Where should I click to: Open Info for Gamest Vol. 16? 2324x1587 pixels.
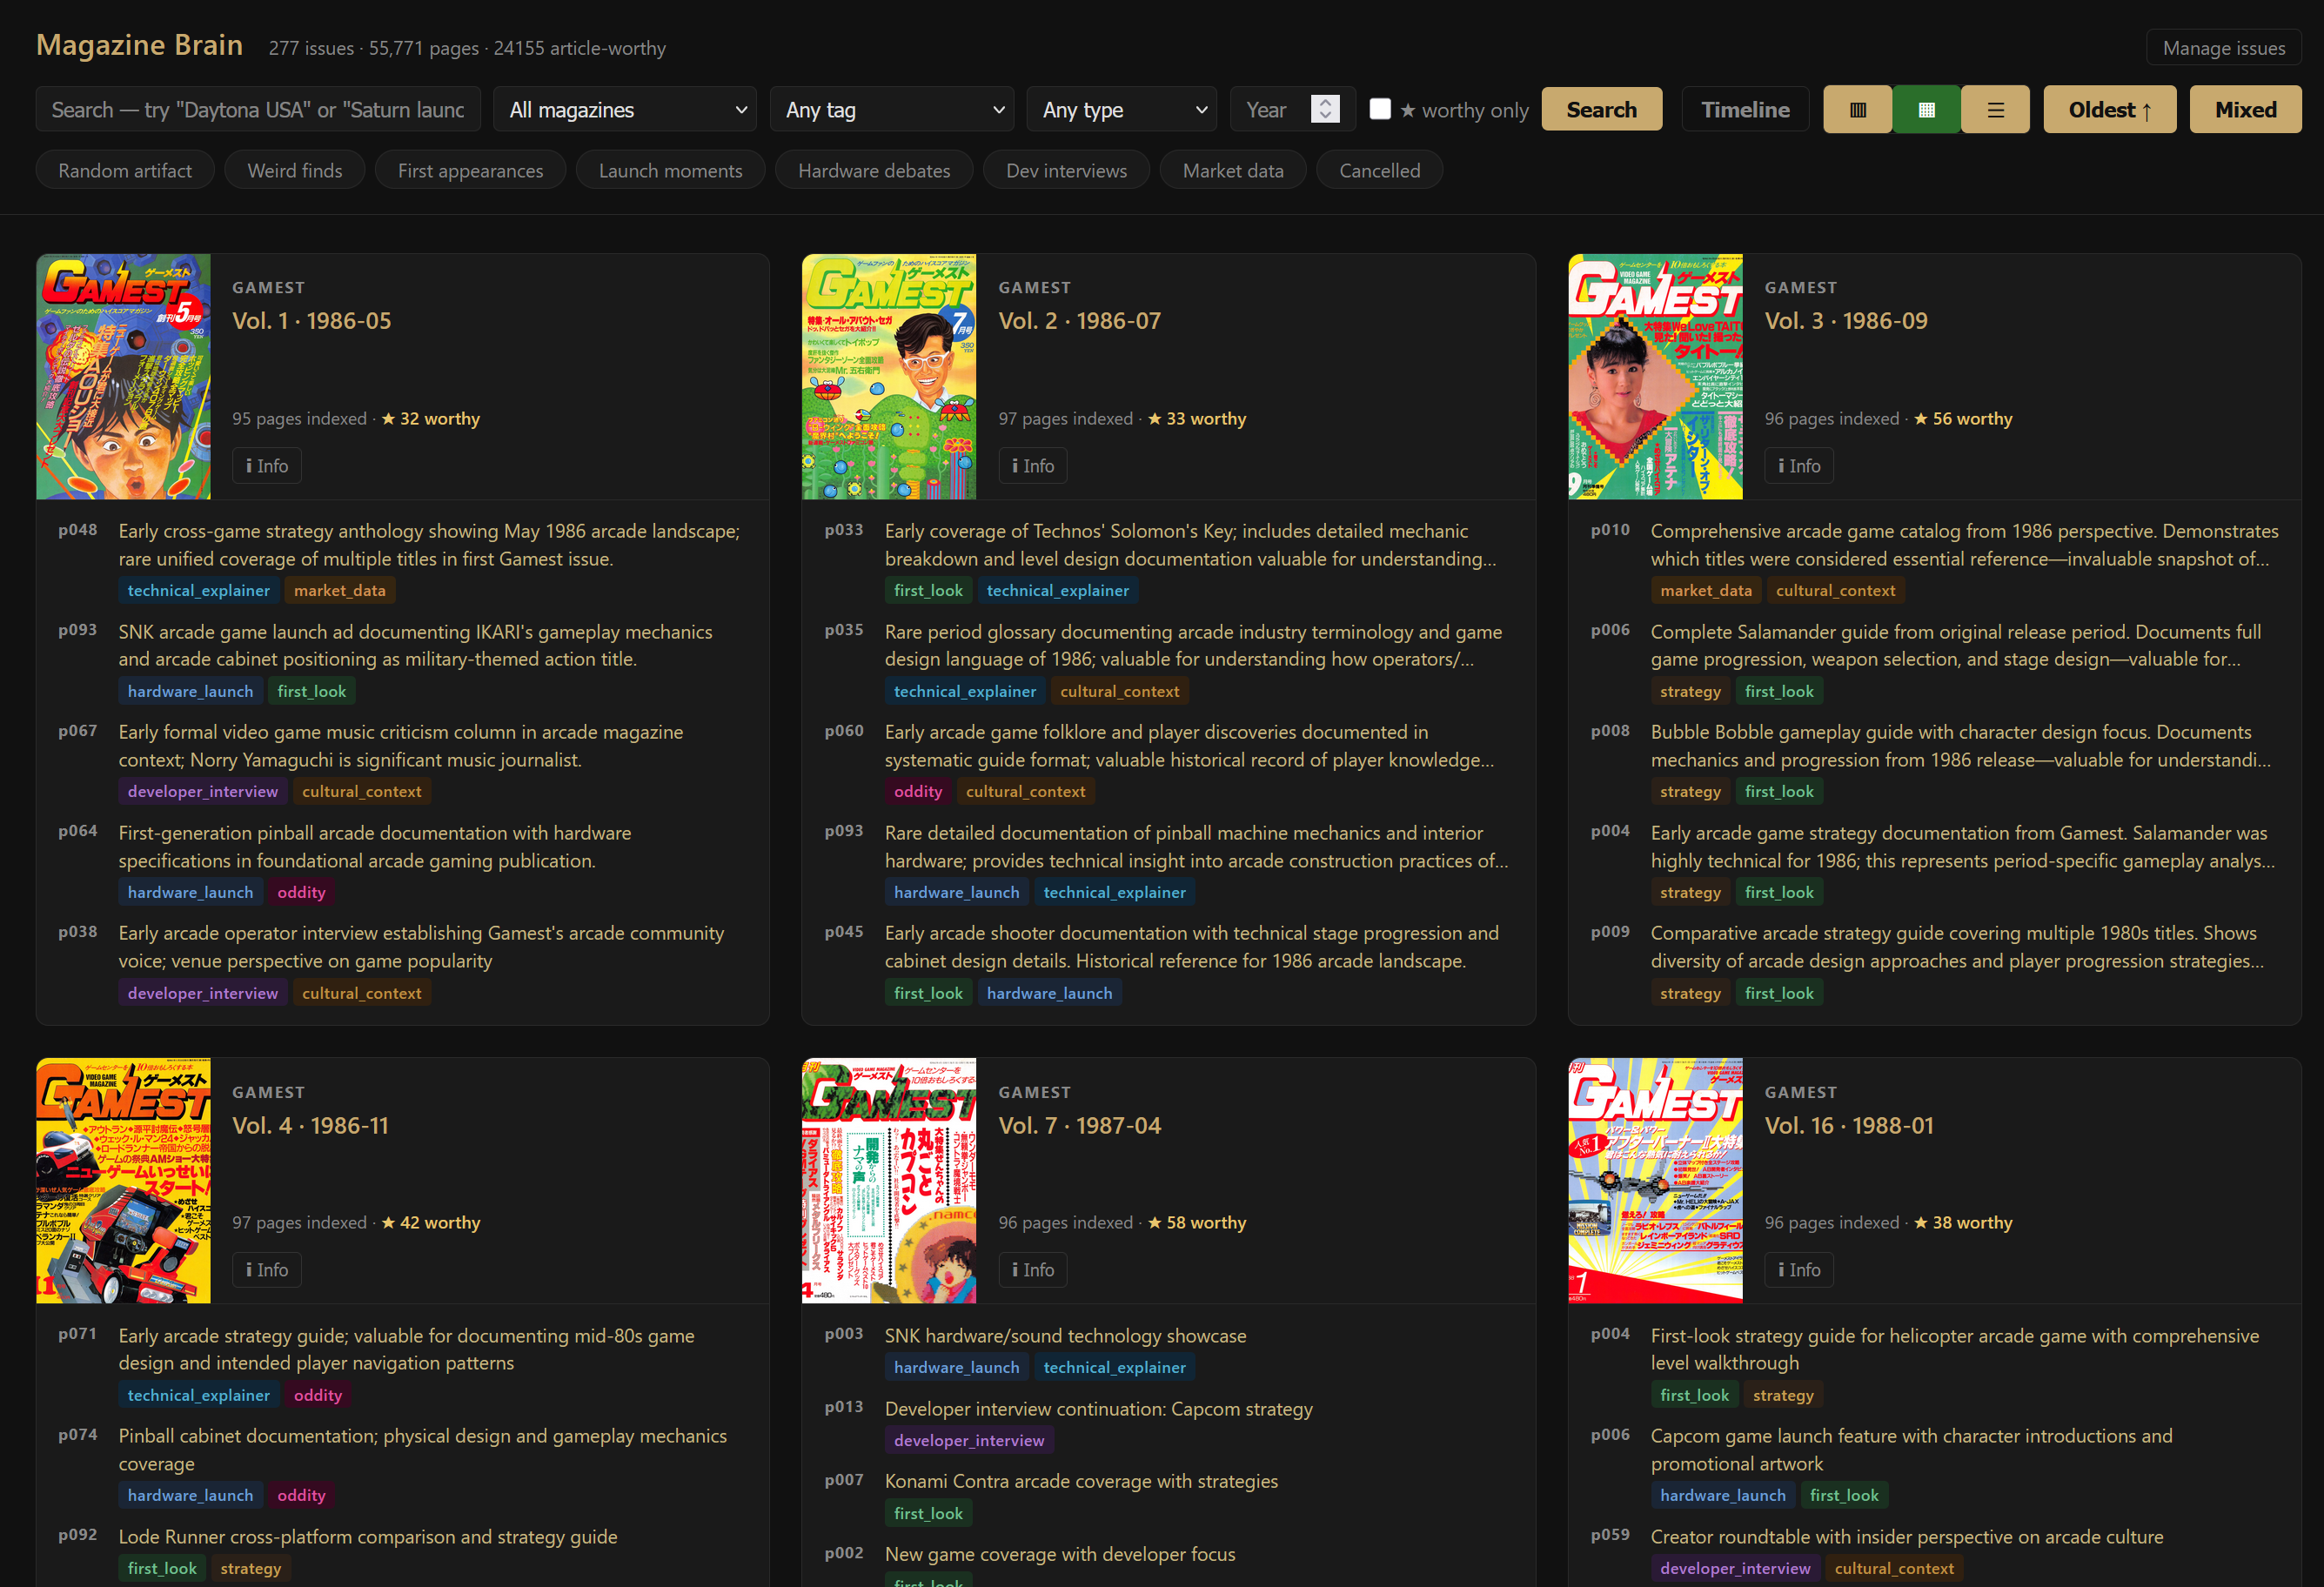1799,1270
